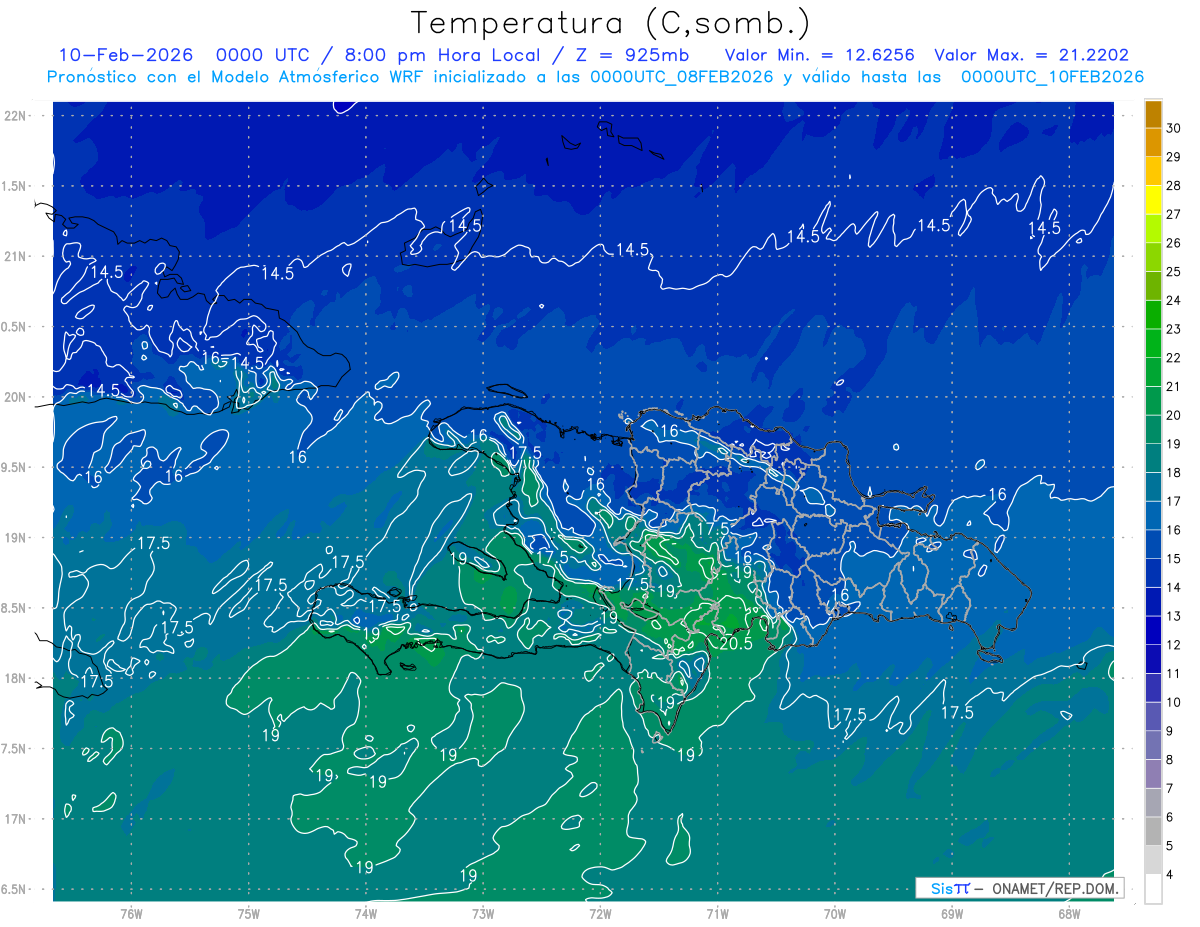Click the SisTT - ONAMET/REP.DOM. logo box
This screenshot has height=927, width=1200.
[1018, 888]
